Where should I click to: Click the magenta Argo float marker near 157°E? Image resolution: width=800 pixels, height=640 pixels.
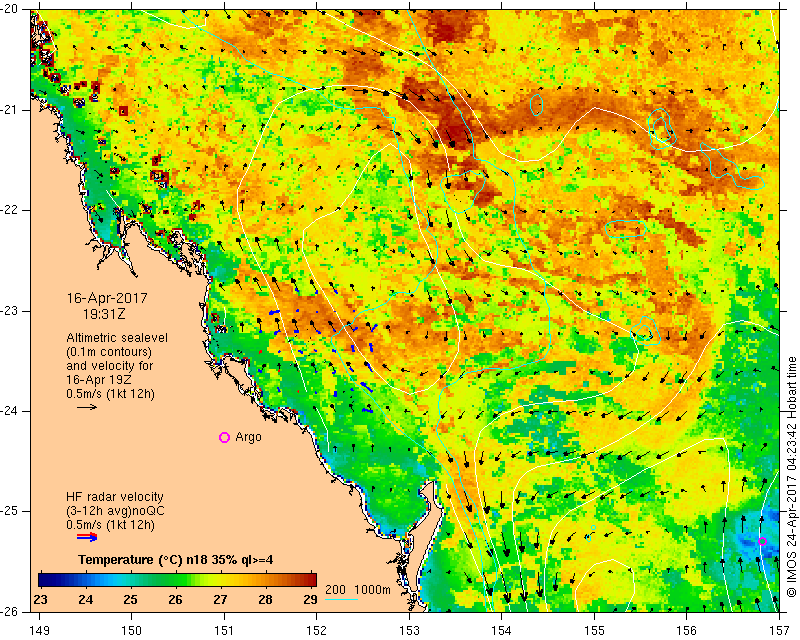click(x=762, y=541)
